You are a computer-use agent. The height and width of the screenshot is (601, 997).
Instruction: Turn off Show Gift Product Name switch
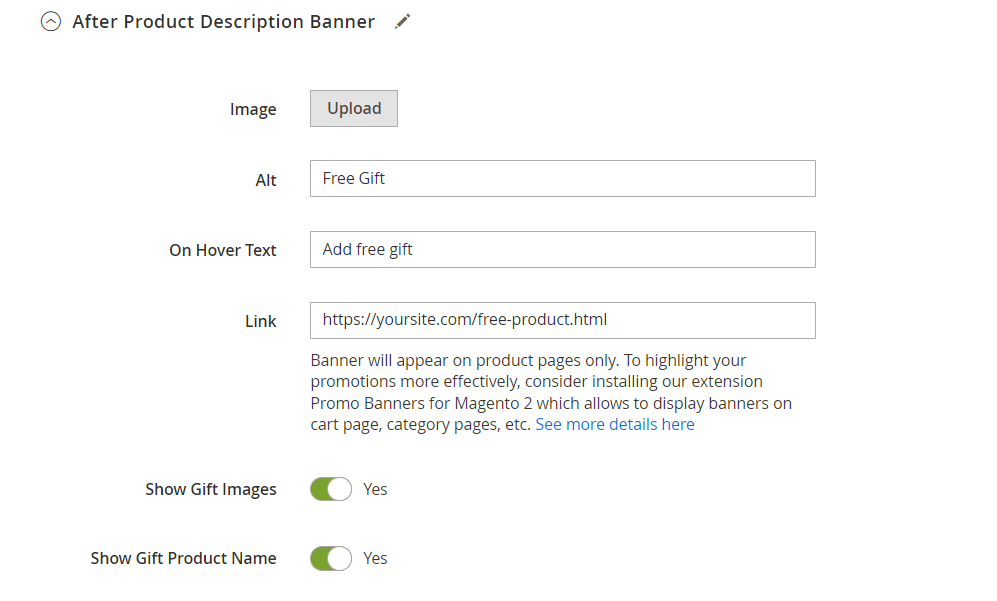pos(331,558)
